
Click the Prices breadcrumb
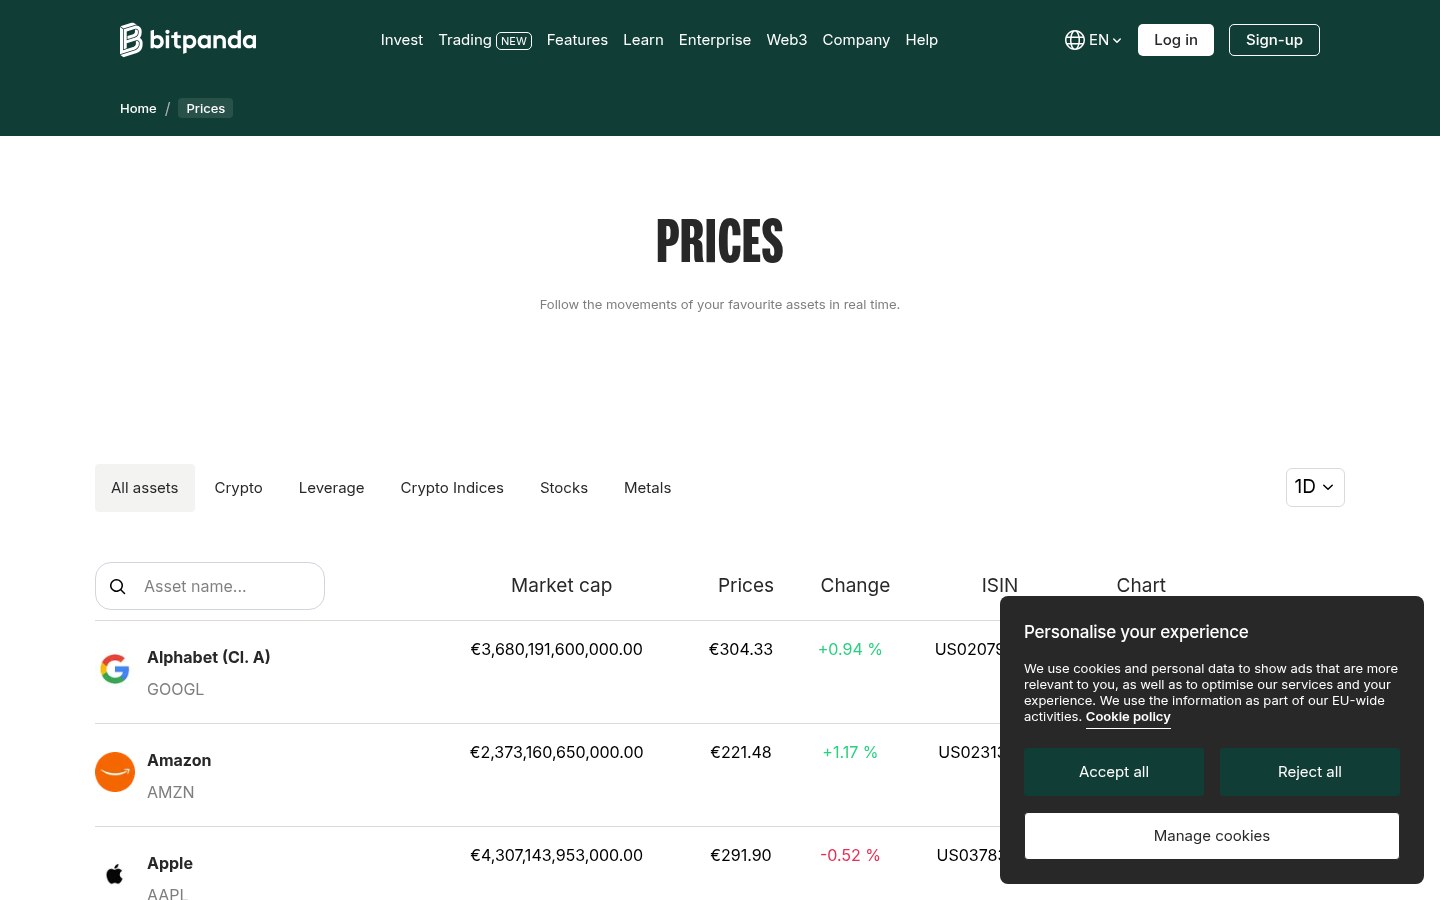point(206,108)
